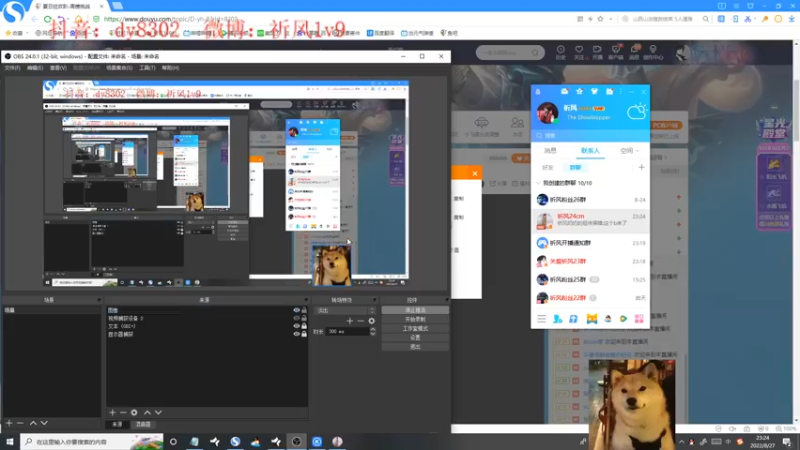Image resolution: width=800 pixels, height=450 pixels.
Task: Move scene down in OBS scenes panel
Action: pos(44,423)
